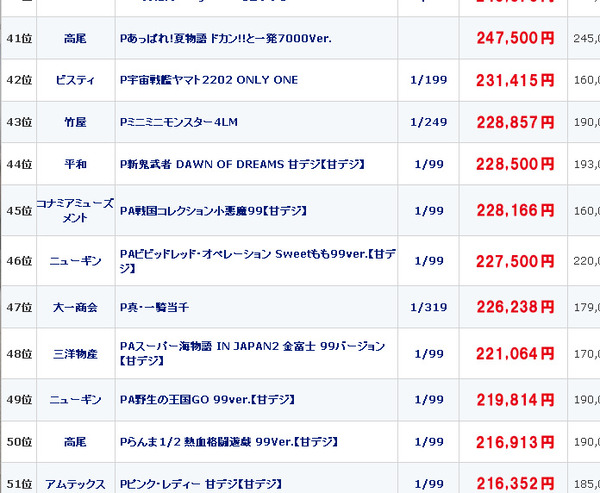Image resolution: width=600 pixels, height=493 pixels.
Task: Click probability 1/99 in 新鬼武者 row
Action: pyautogui.click(x=429, y=164)
